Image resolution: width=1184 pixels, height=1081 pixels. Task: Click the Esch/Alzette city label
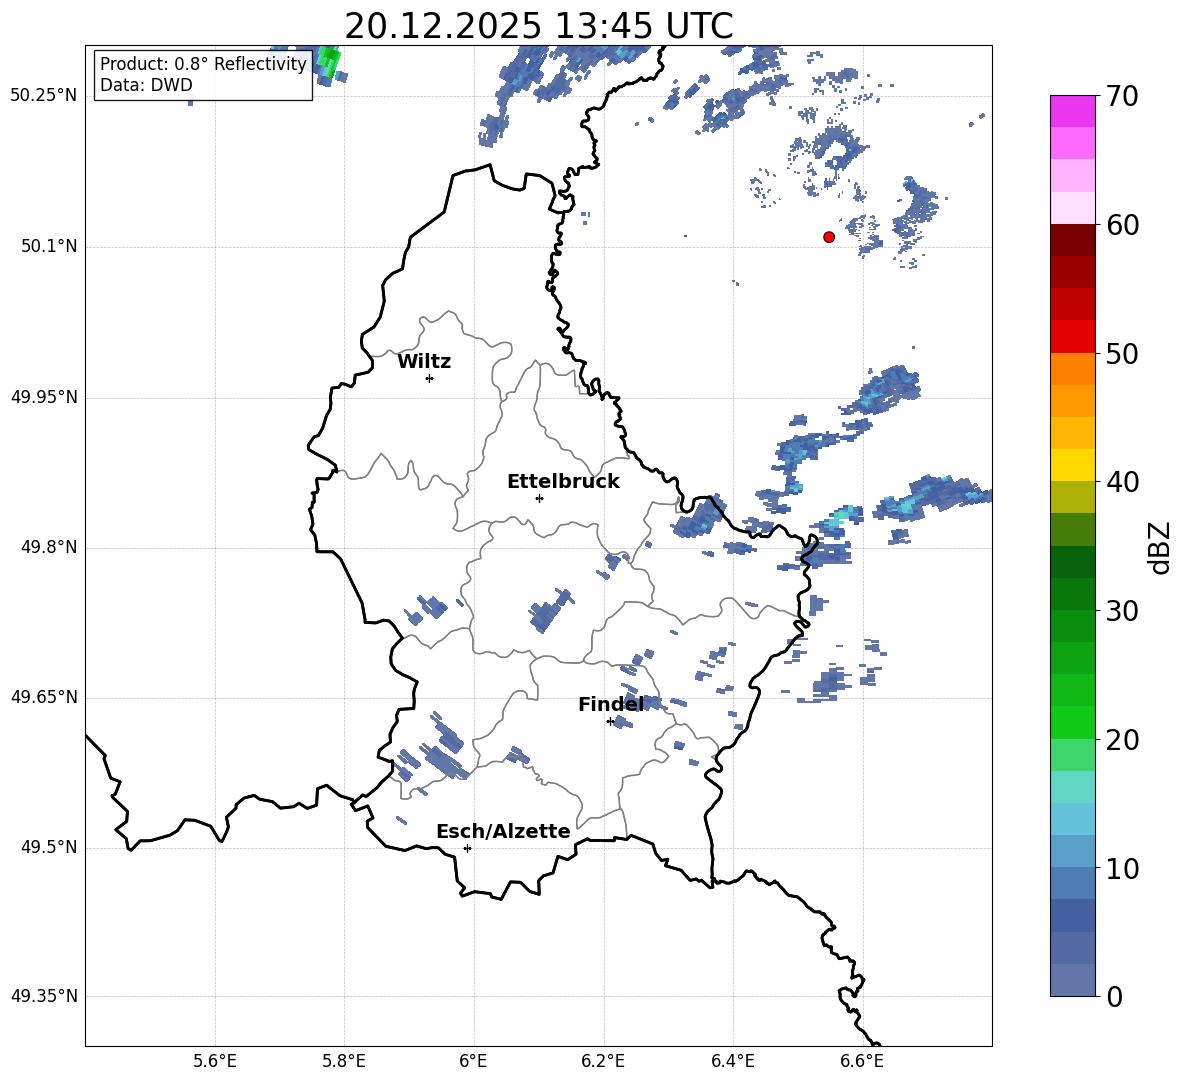(503, 831)
